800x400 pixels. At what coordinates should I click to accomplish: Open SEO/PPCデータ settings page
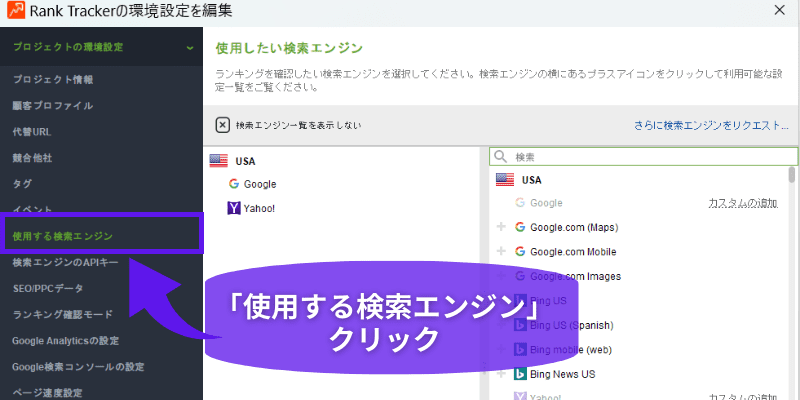[x=48, y=289]
